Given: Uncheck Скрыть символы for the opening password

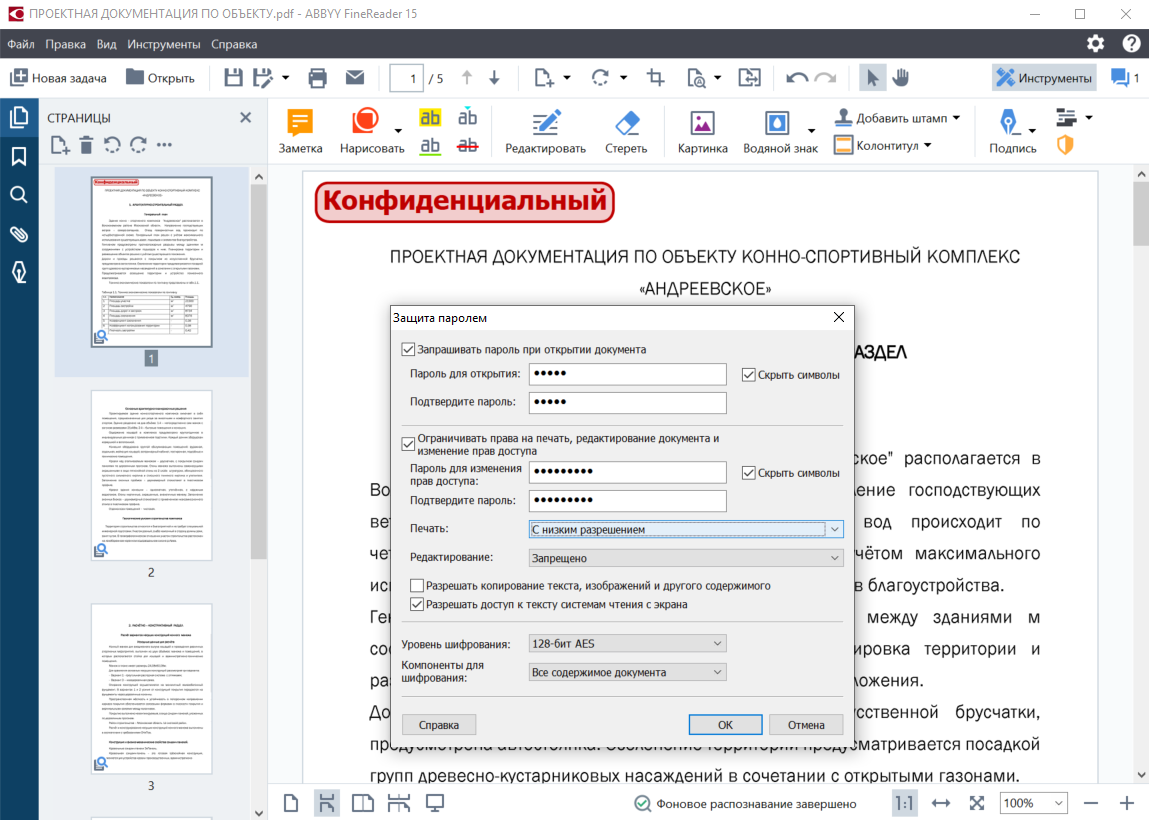Looking at the screenshot, I should [x=749, y=374].
